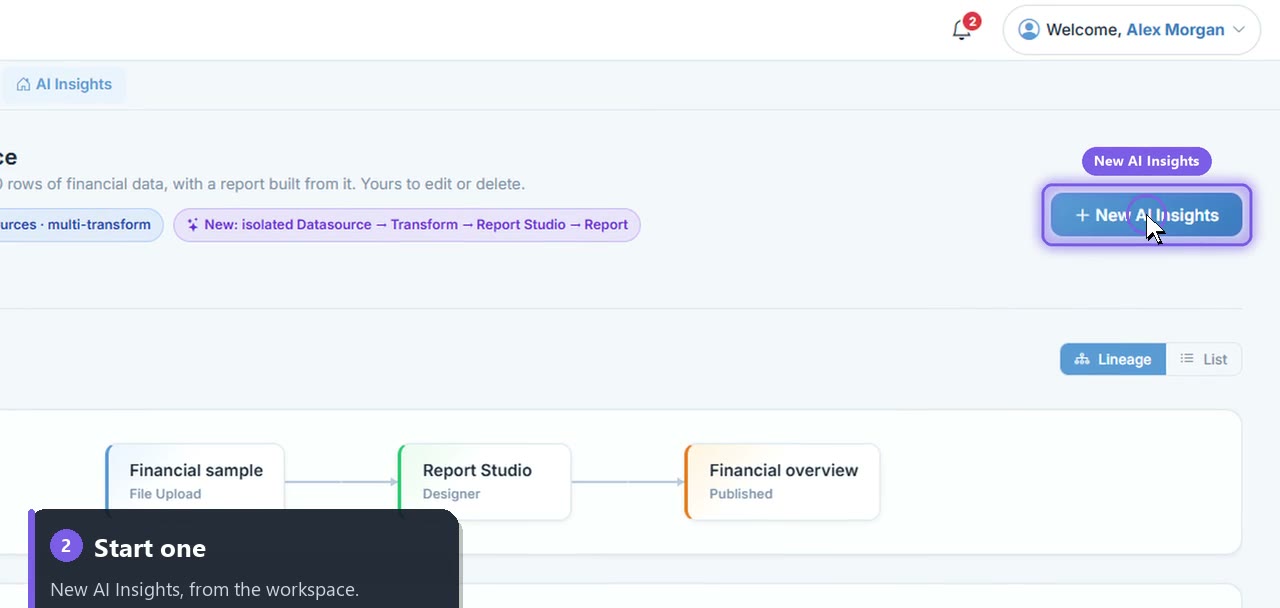Click the + New AI Insights button
Screen dimensions: 1280x608
[x=1146, y=215]
